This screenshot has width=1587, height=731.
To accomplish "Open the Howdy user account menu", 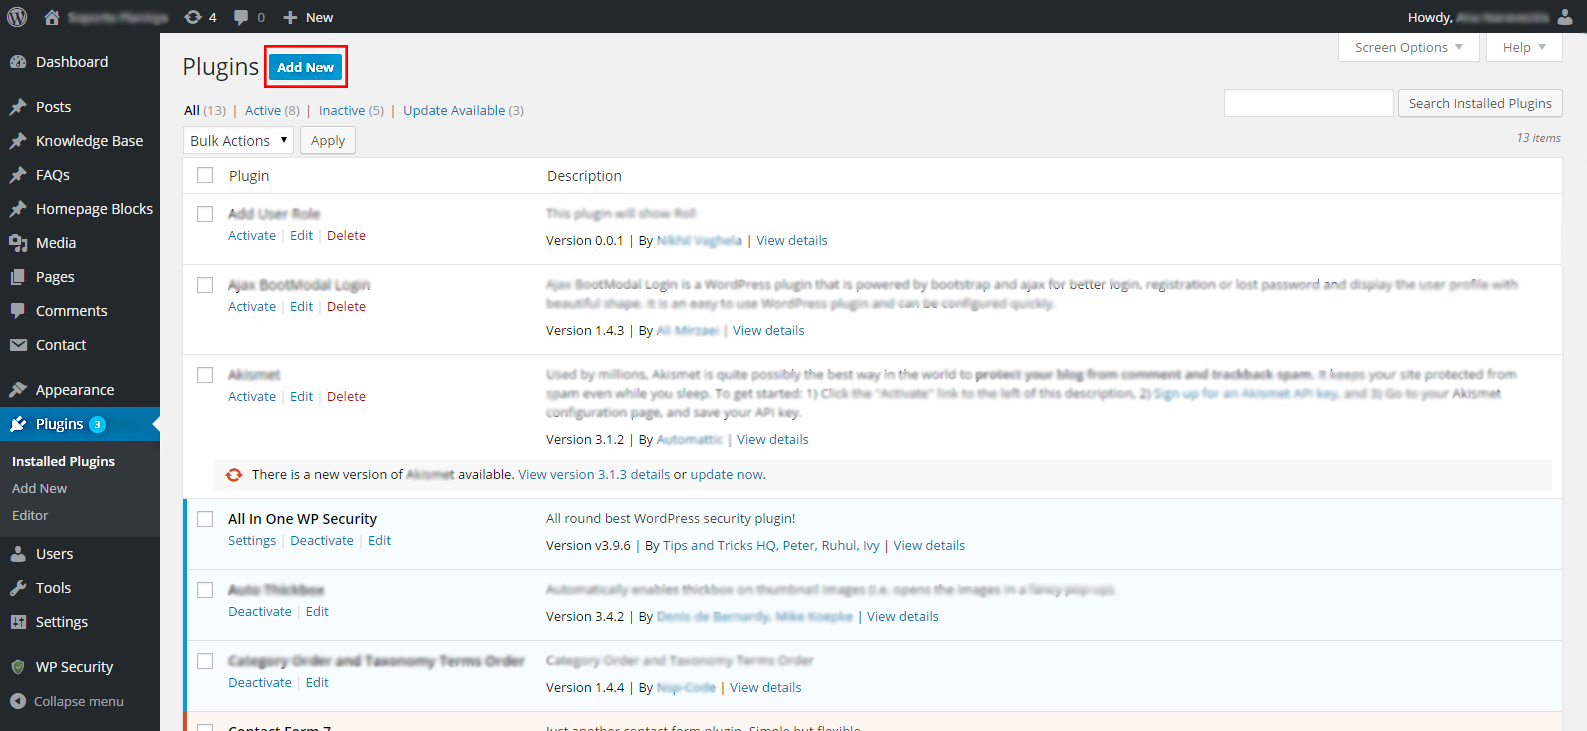I will [1490, 17].
